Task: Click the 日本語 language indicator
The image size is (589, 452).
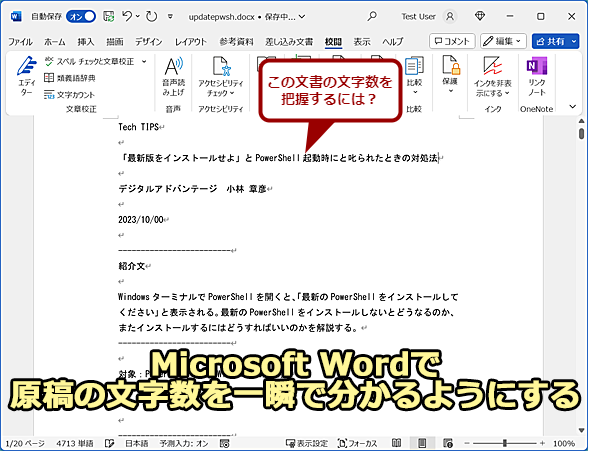Action: coord(136,444)
